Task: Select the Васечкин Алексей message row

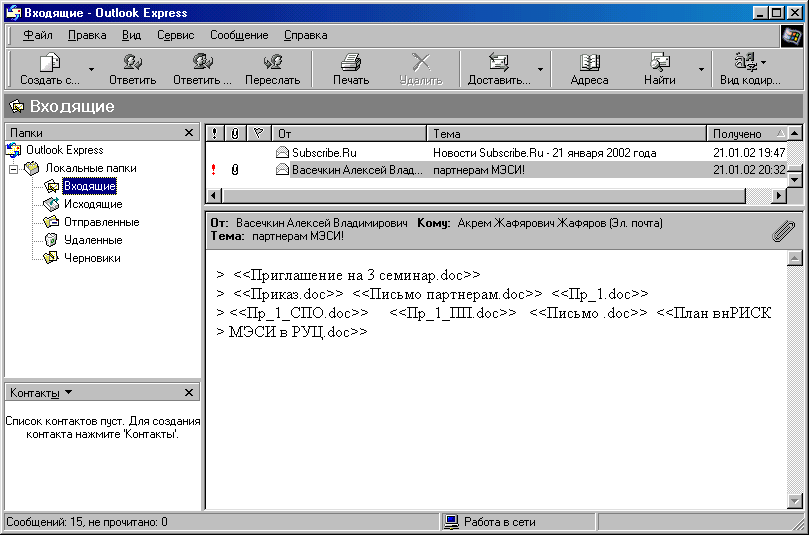Action: click(496, 170)
